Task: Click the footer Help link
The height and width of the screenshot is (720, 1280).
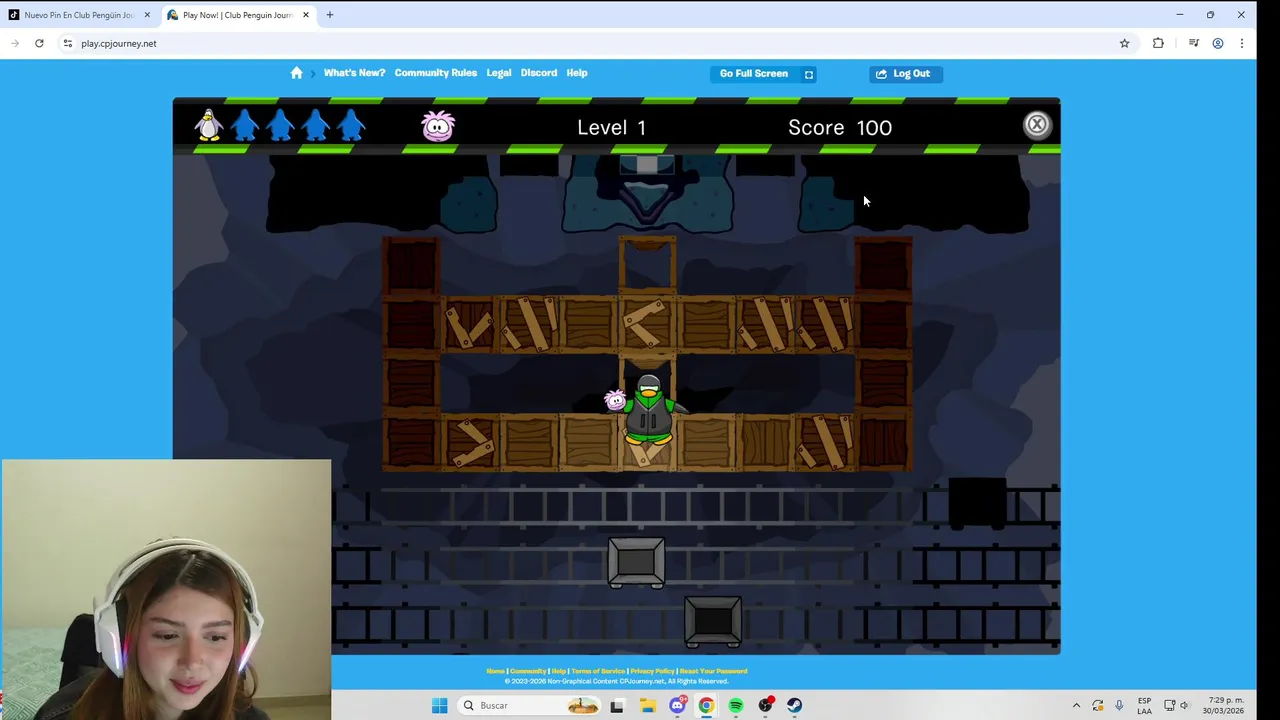Action: tap(559, 671)
